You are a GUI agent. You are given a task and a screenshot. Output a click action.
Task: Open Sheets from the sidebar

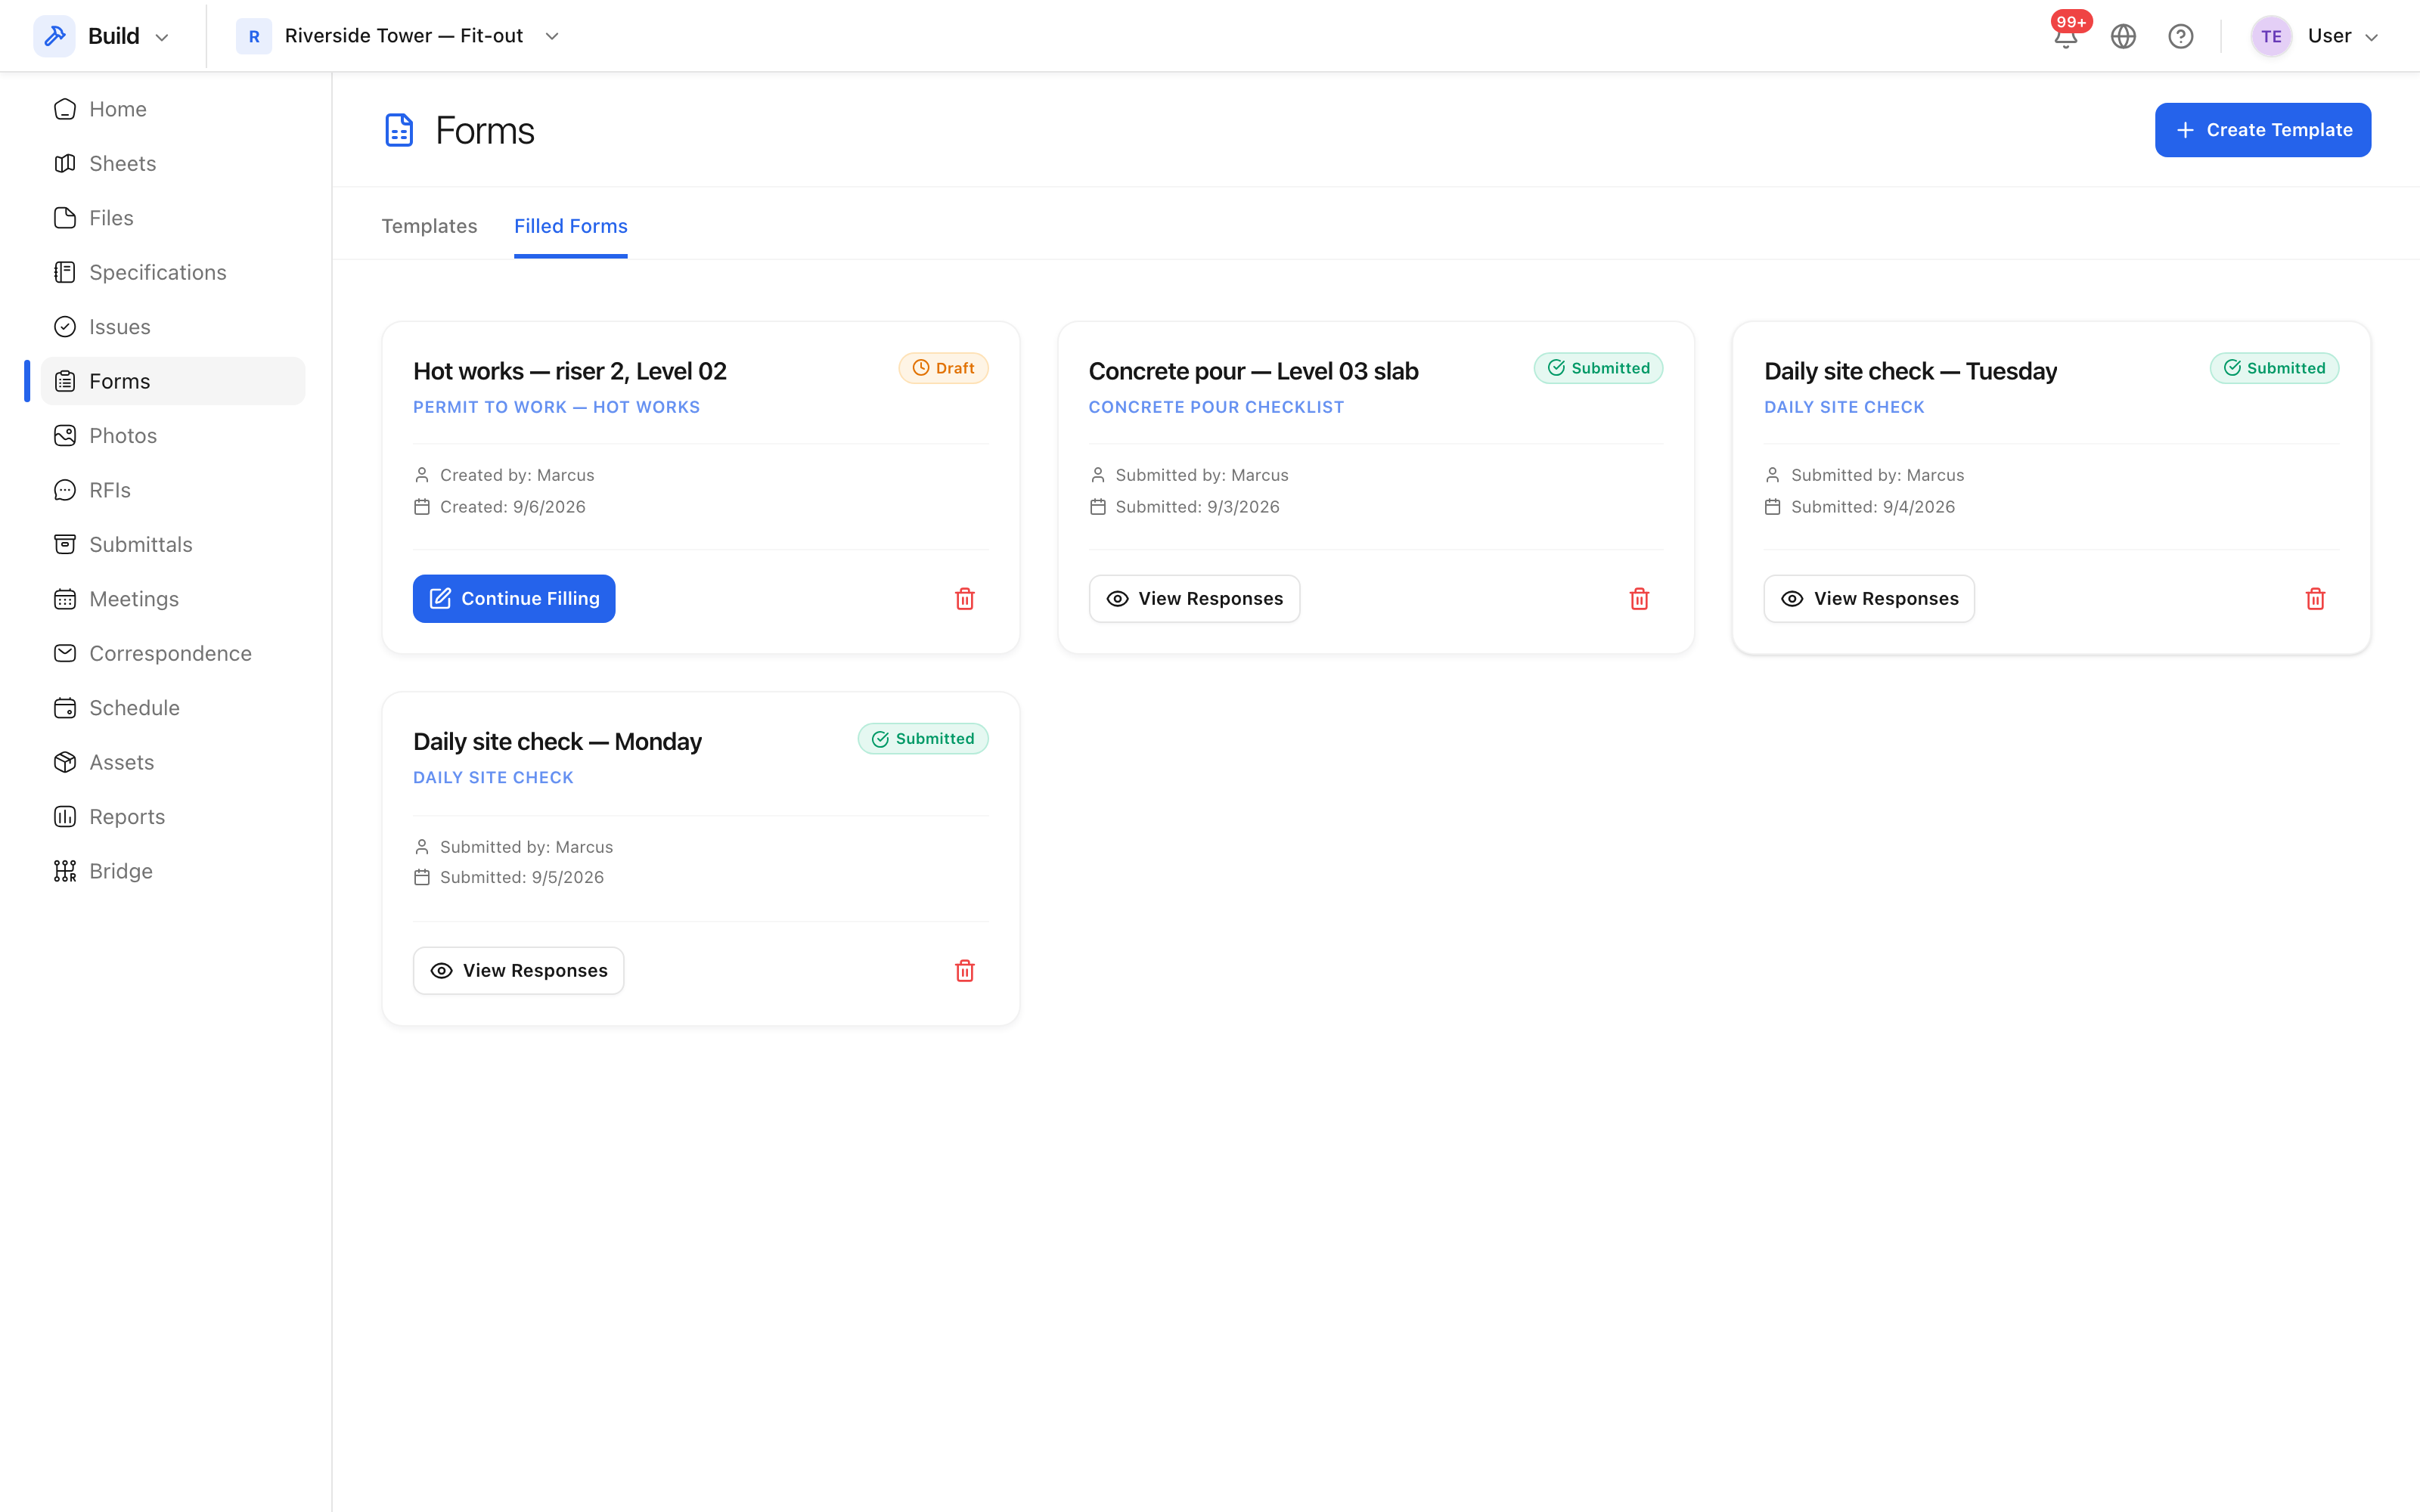click(173, 163)
